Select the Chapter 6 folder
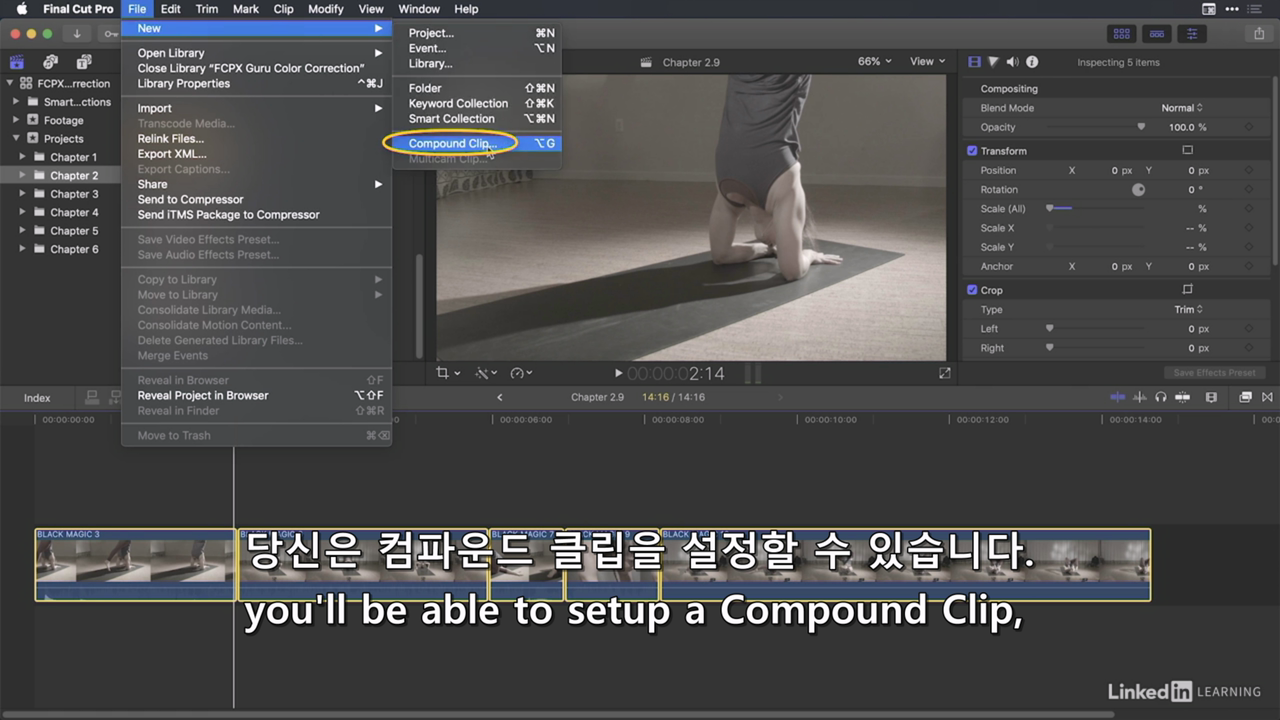This screenshot has height=720, width=1280. (74, 249)
